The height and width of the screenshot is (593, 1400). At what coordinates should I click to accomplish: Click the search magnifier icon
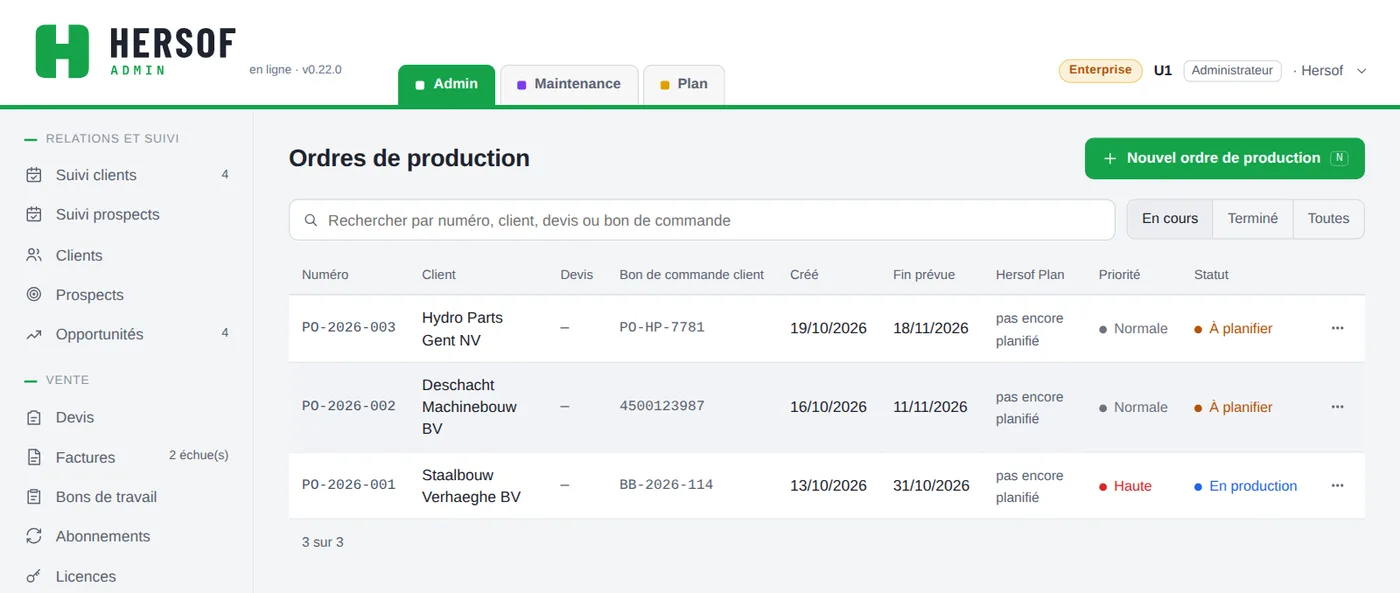tap(311, 220)
